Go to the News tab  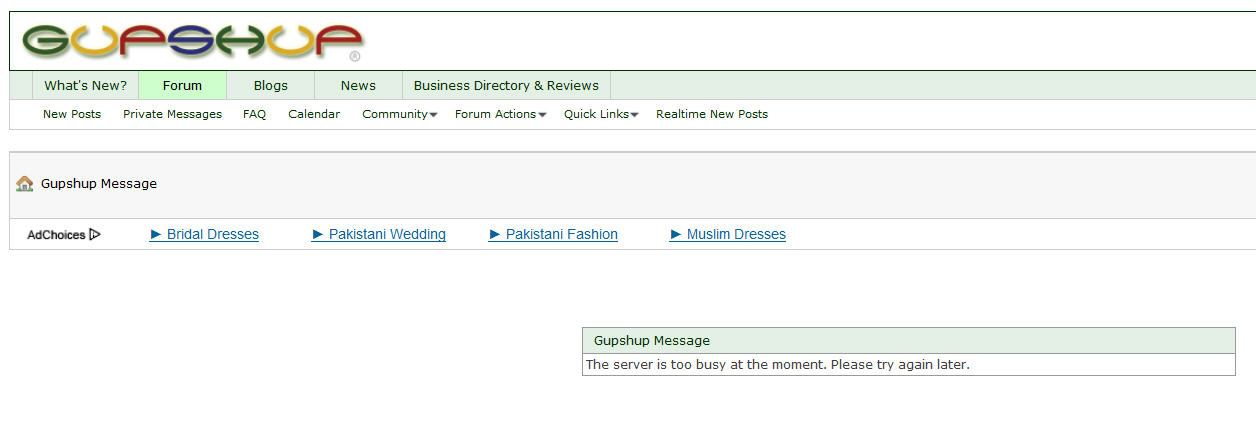(358, 86)
